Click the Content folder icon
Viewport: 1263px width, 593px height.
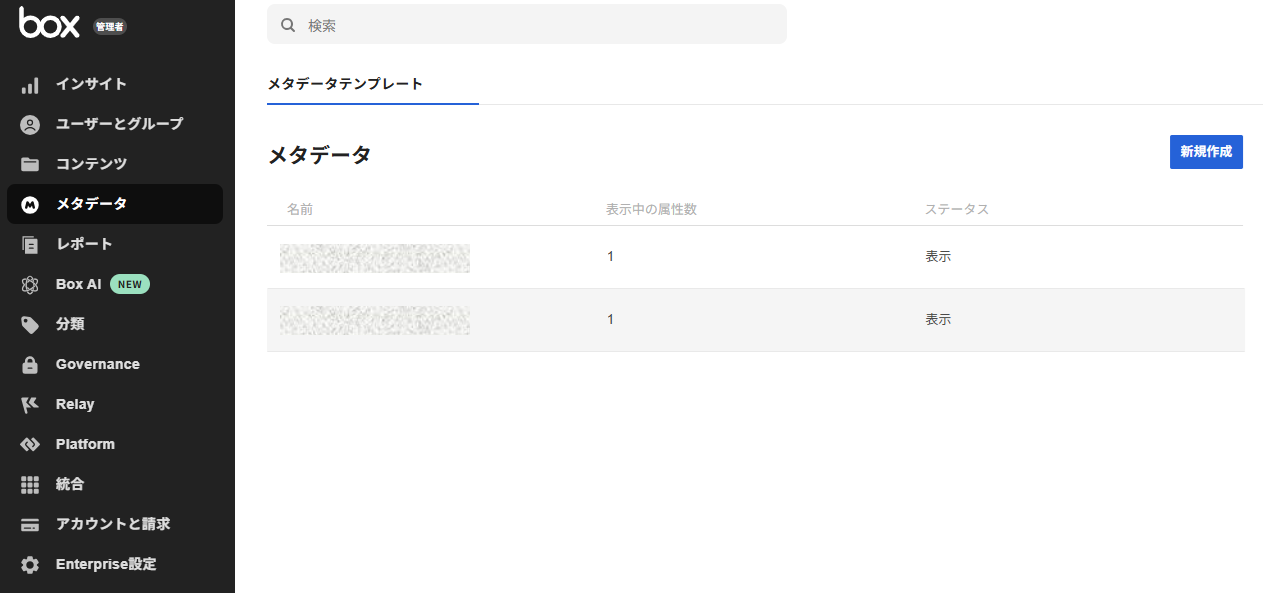tap(30, 165)
